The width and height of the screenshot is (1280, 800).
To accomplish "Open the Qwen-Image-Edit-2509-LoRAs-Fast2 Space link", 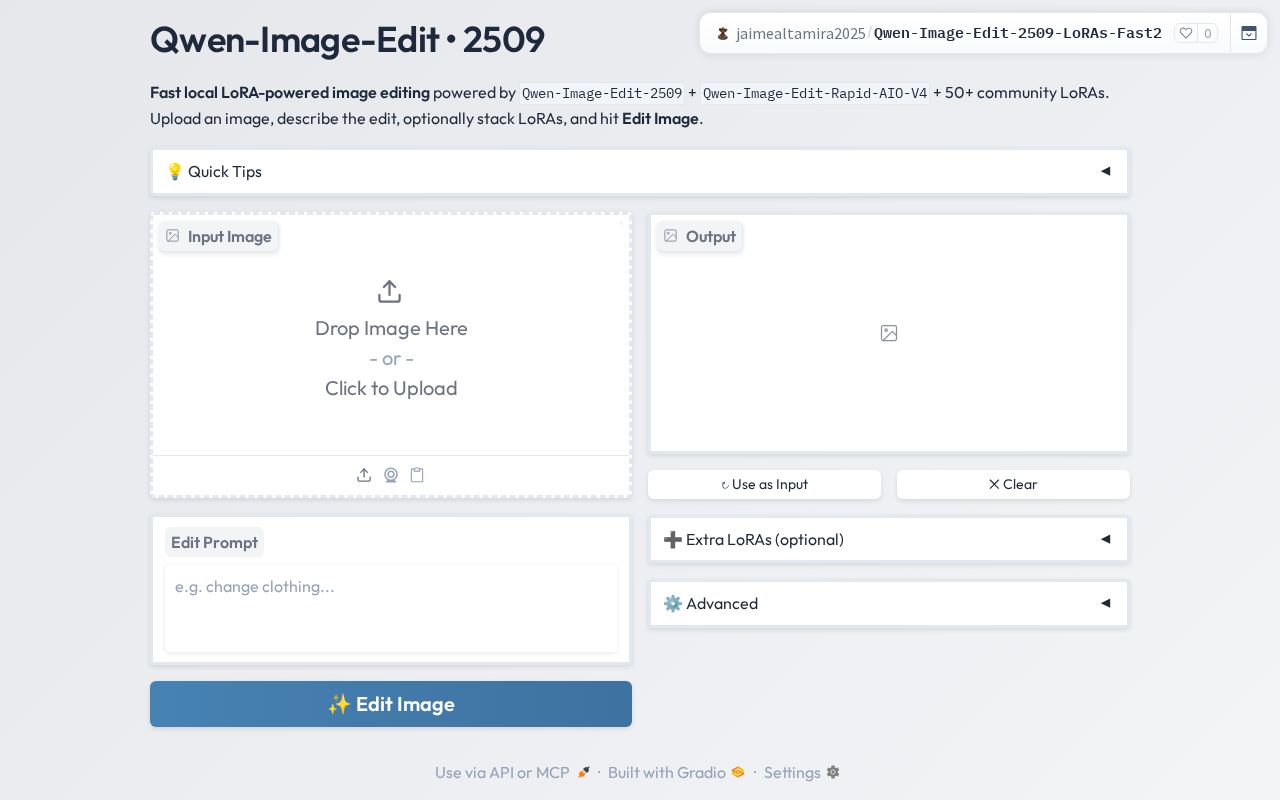I will tap(1018, 33).
